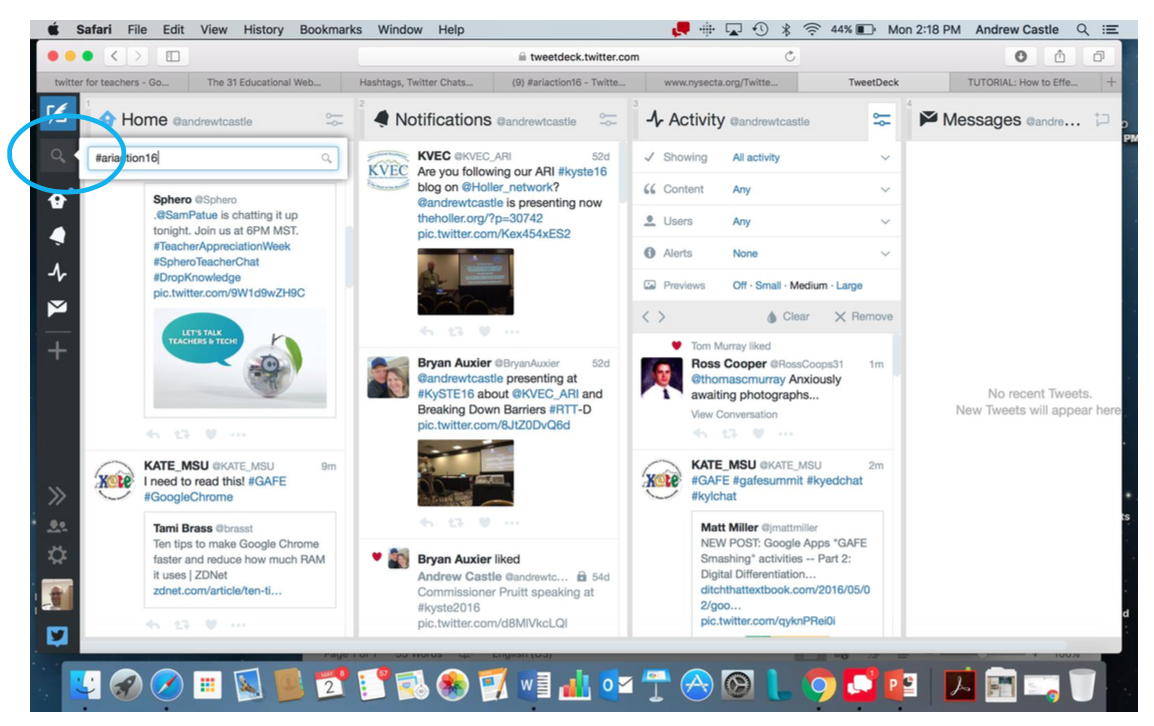Jump to the Home column from the sidebar
The width and height of the screenshot is (1154, 726).
(x=57, y=201)
